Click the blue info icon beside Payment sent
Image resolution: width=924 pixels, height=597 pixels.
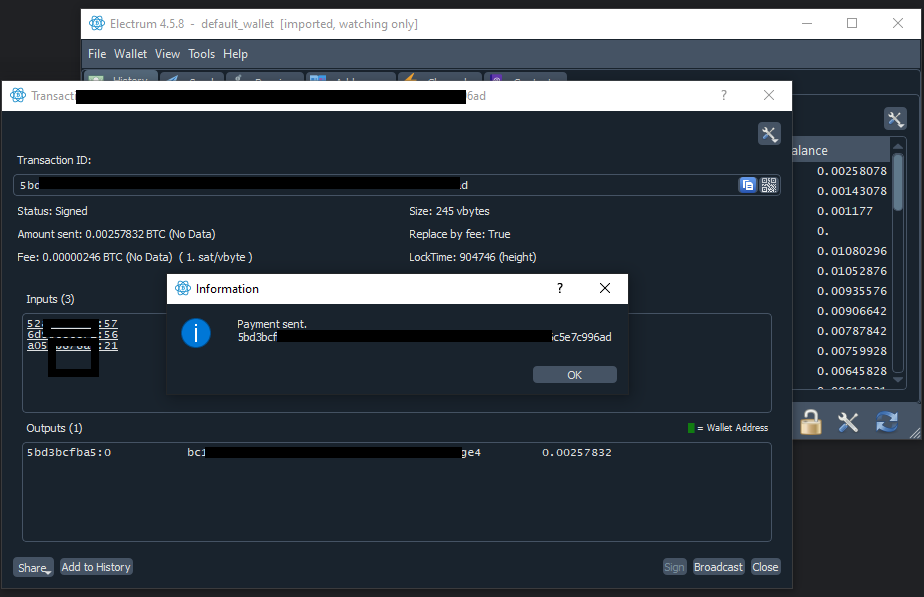tap(196, 333)
